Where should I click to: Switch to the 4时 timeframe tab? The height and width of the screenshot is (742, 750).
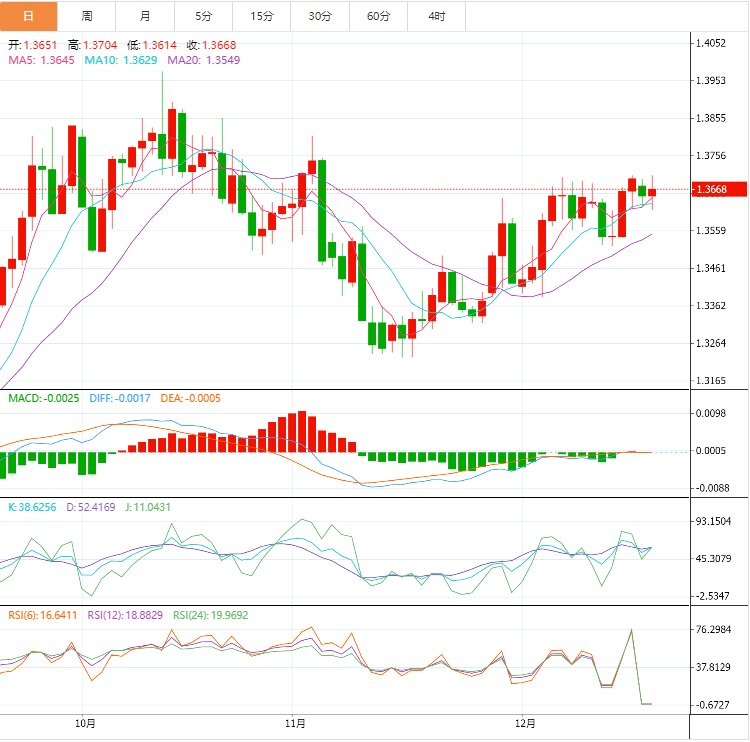(437, 16)
